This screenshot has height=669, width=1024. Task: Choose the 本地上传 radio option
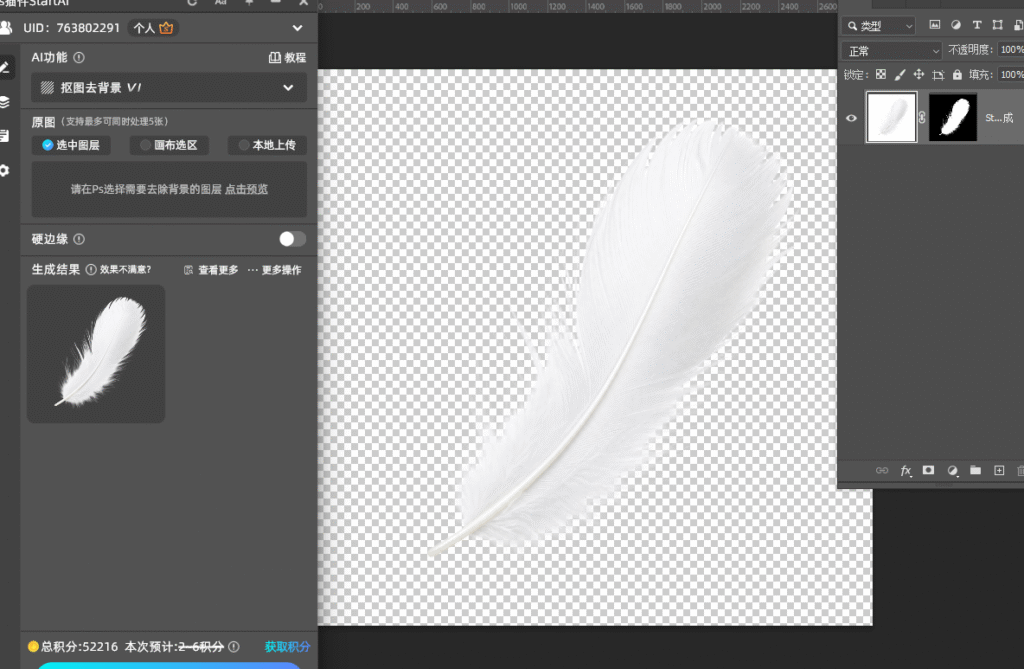pyautogui.click(x=267, y=145)
